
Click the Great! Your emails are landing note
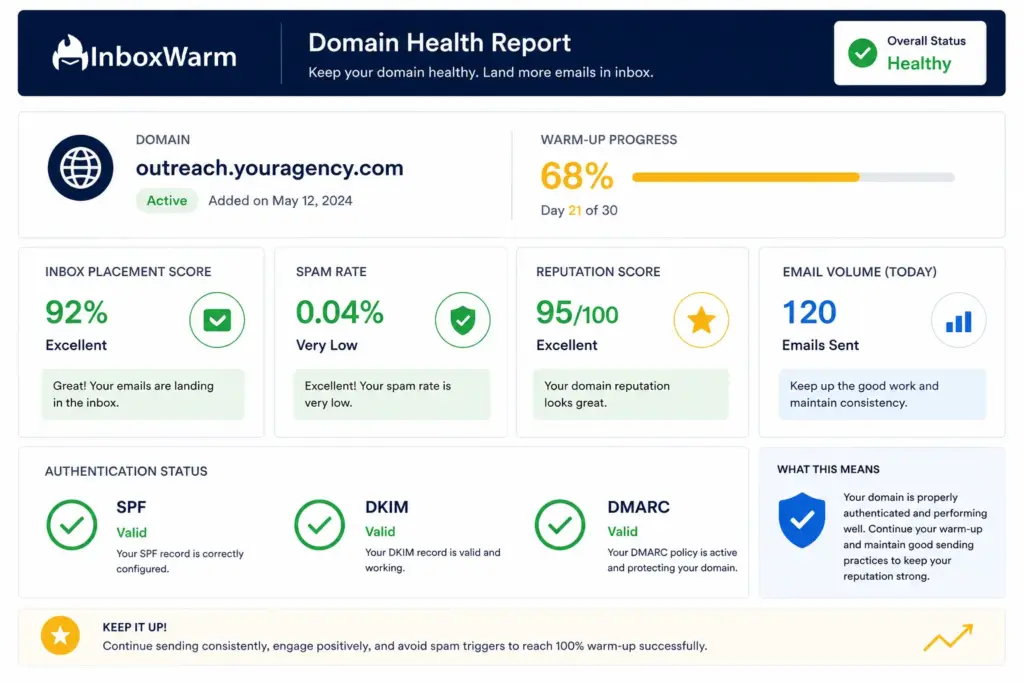[x=144, y=394]
